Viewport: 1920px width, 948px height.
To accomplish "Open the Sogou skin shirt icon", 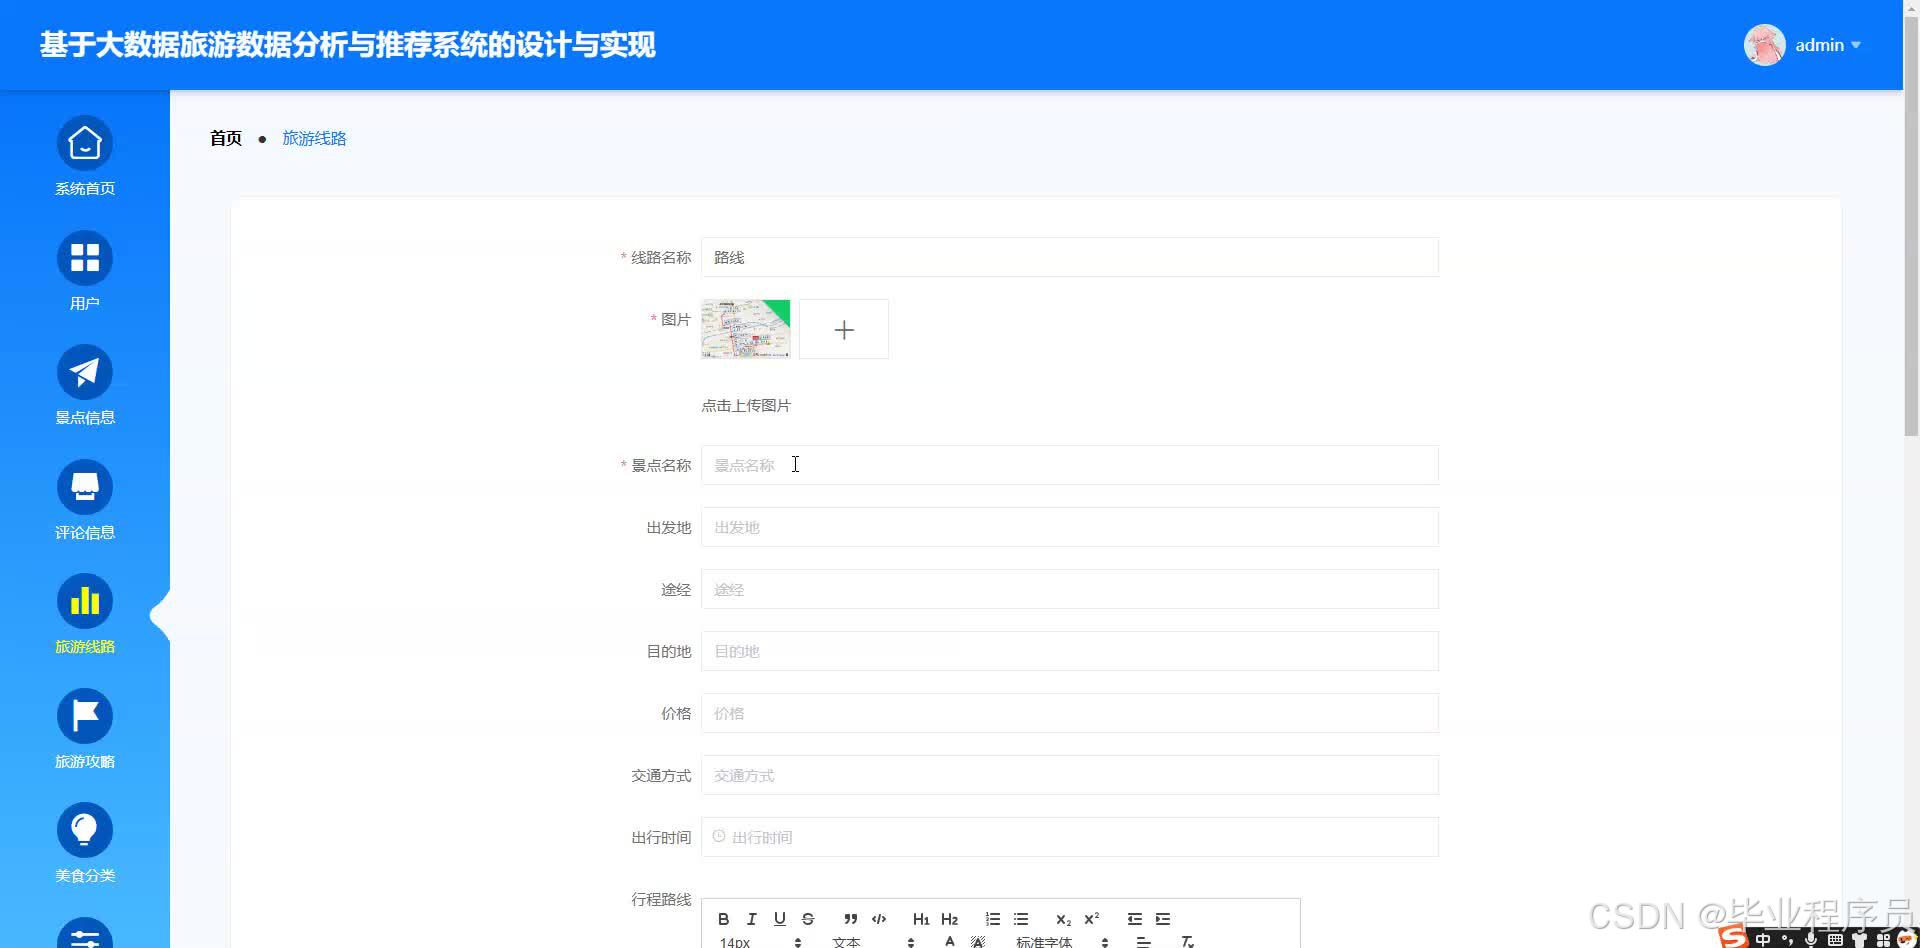I will coord(1860,940).
